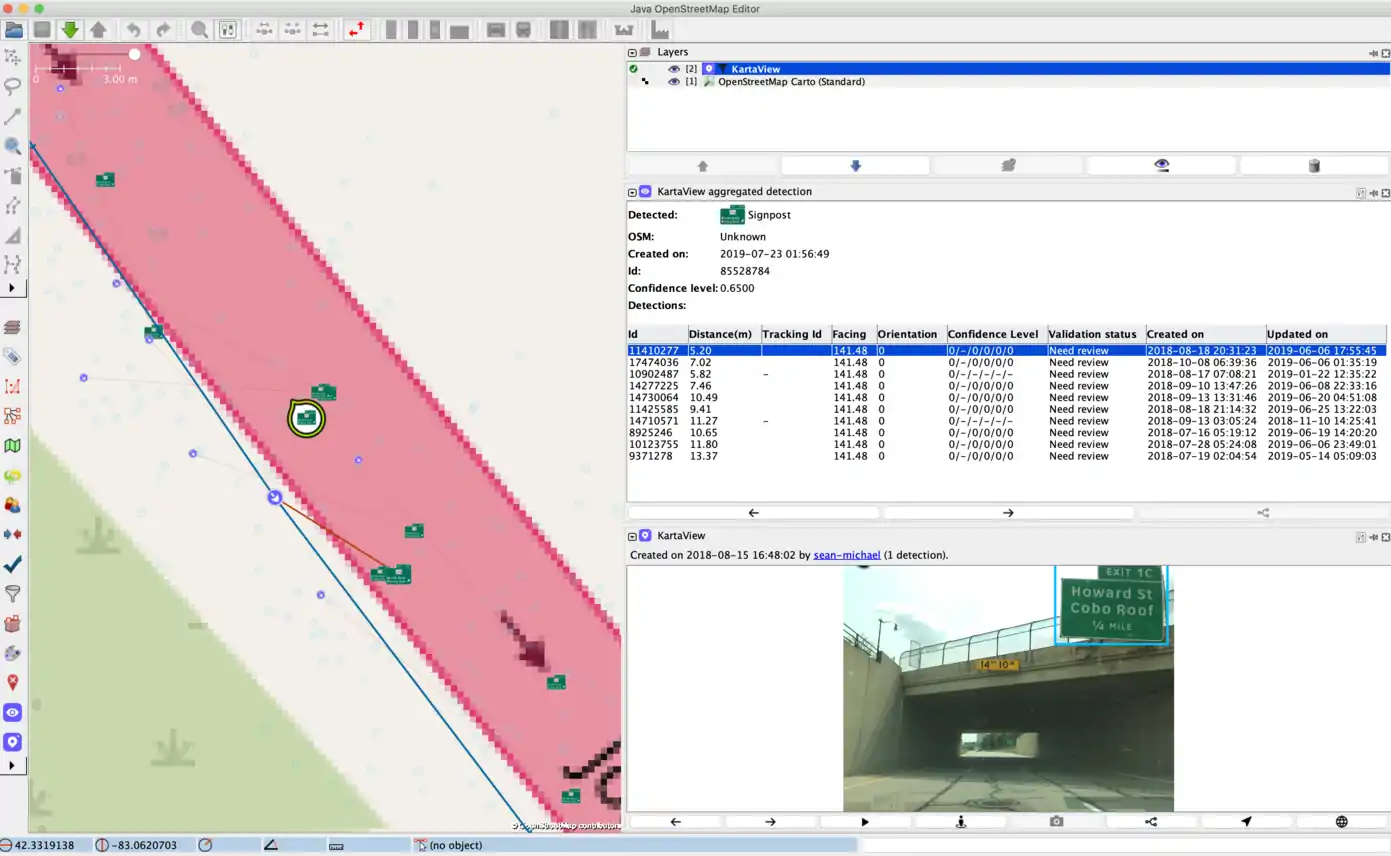1391x856 pixels.
Task: Click the location arrow icon below photo
Action: (x=1246, y=822)
